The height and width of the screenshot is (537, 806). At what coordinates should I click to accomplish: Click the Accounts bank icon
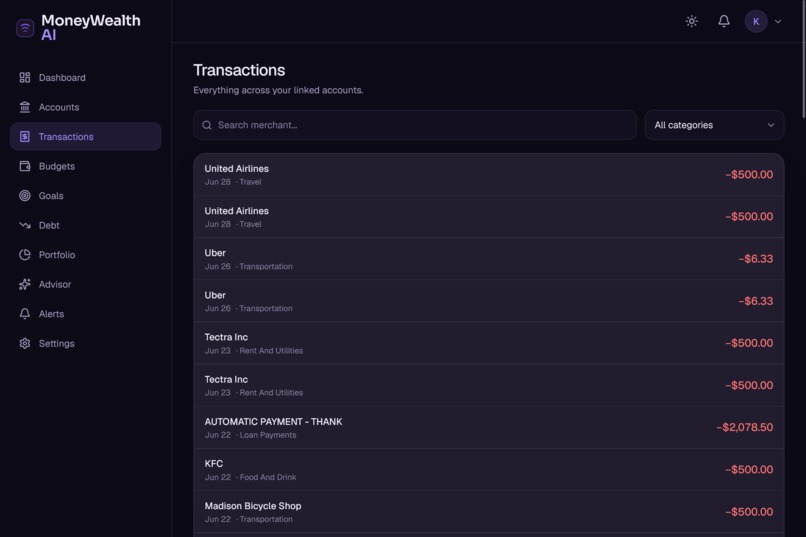coord(25,107)
